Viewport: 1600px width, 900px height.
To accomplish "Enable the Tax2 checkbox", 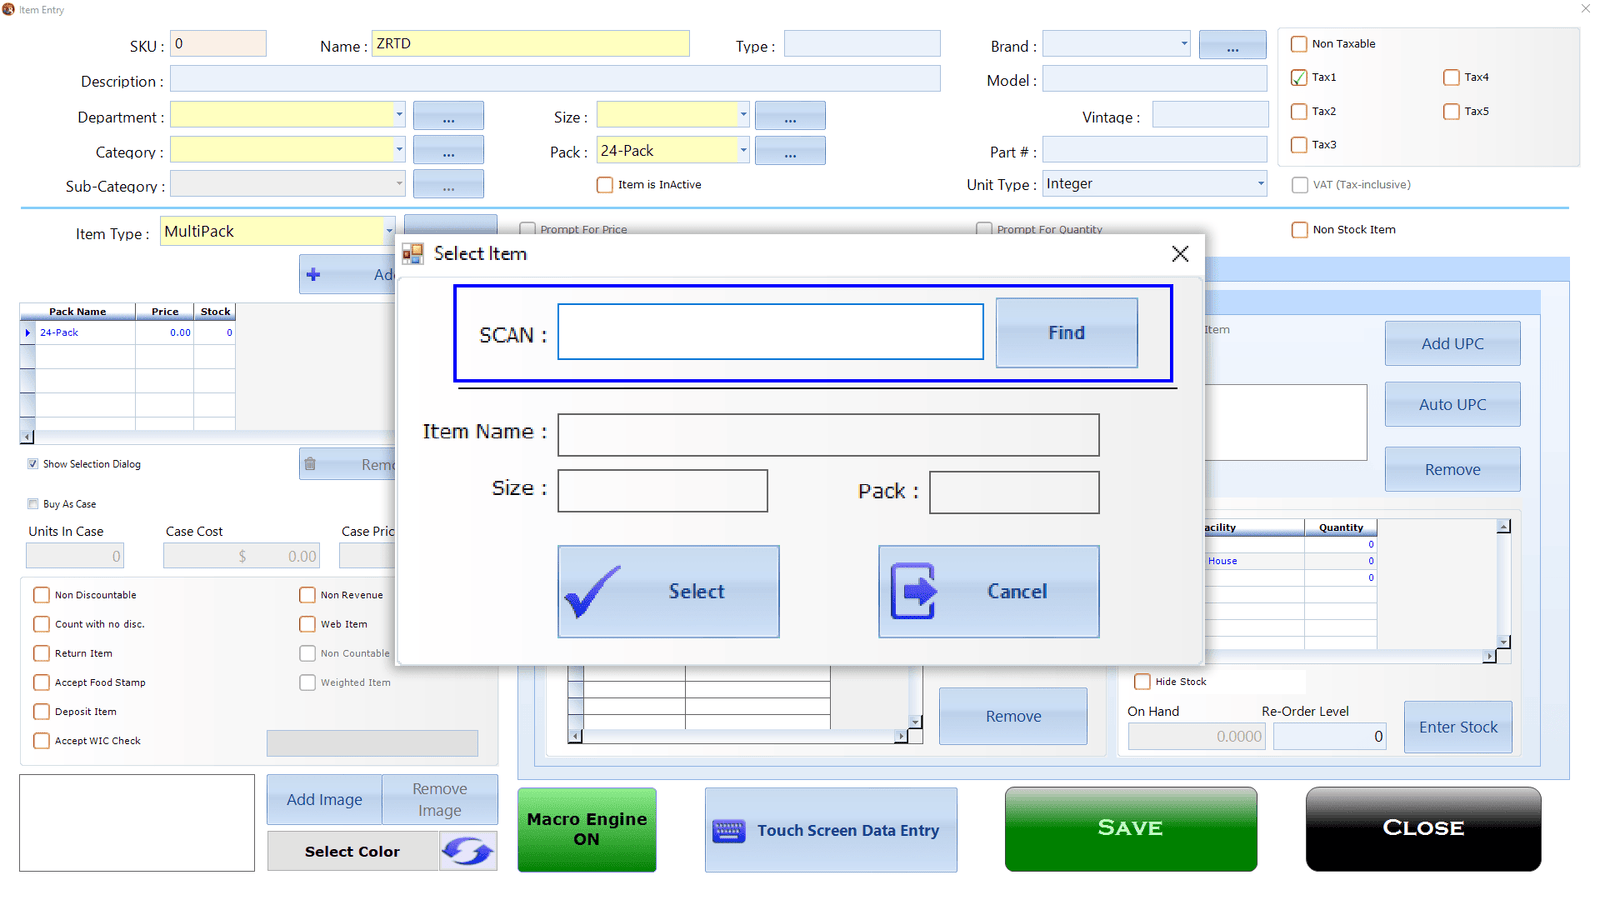I will tap(1299, 111).
